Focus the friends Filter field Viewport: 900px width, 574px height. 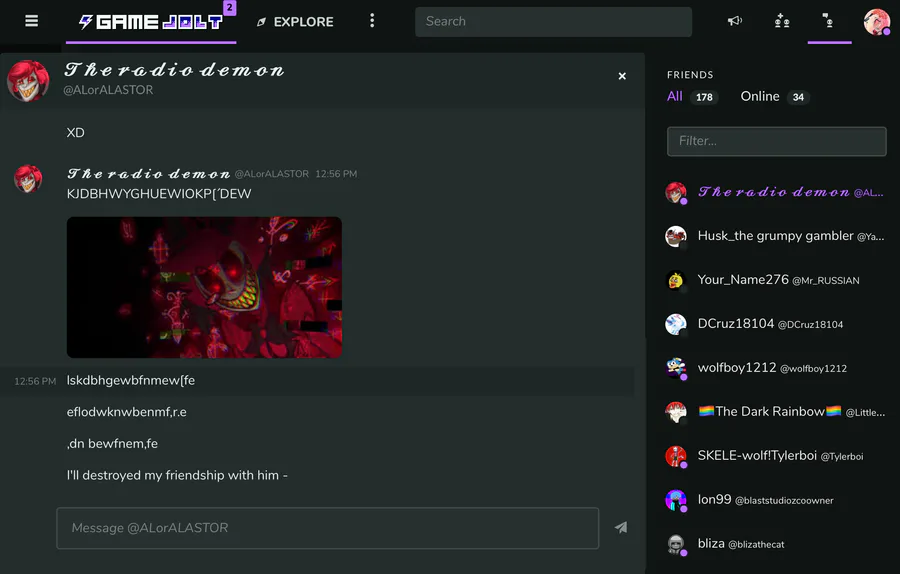[777, 141]
